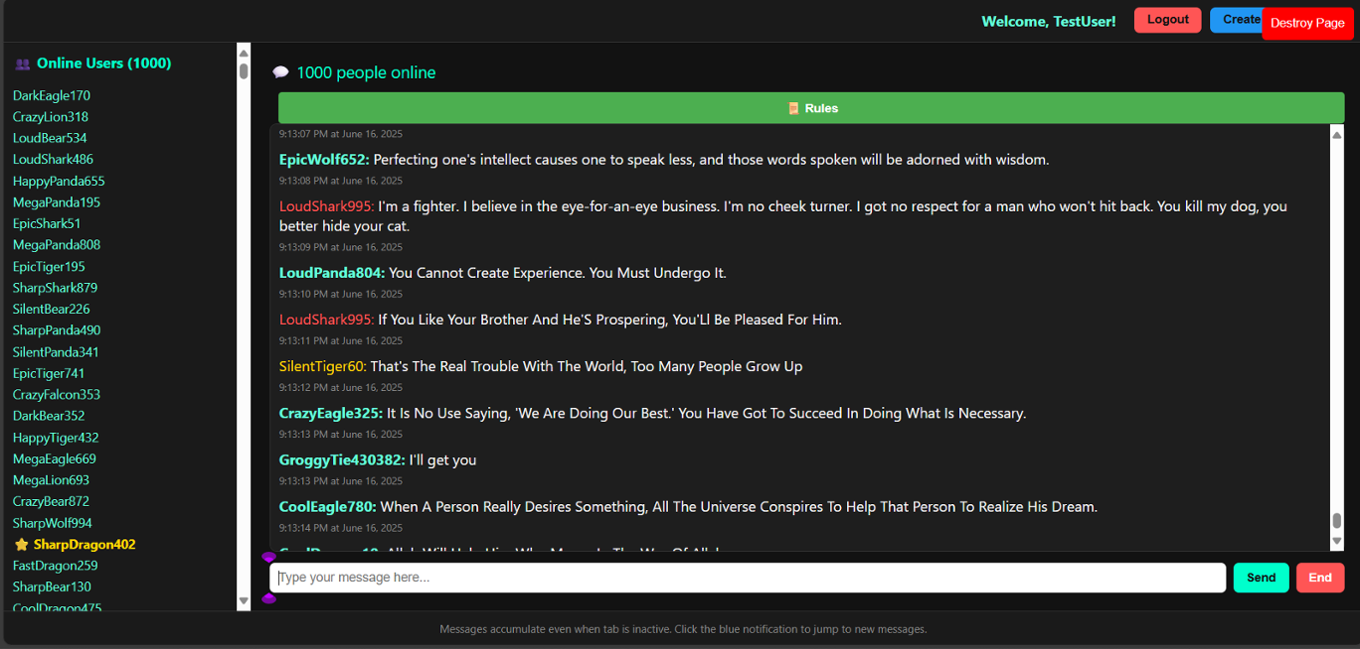Logout of the TestUser account
1360x649 pixels.
pyautogui.click(x=1167, y=19)
